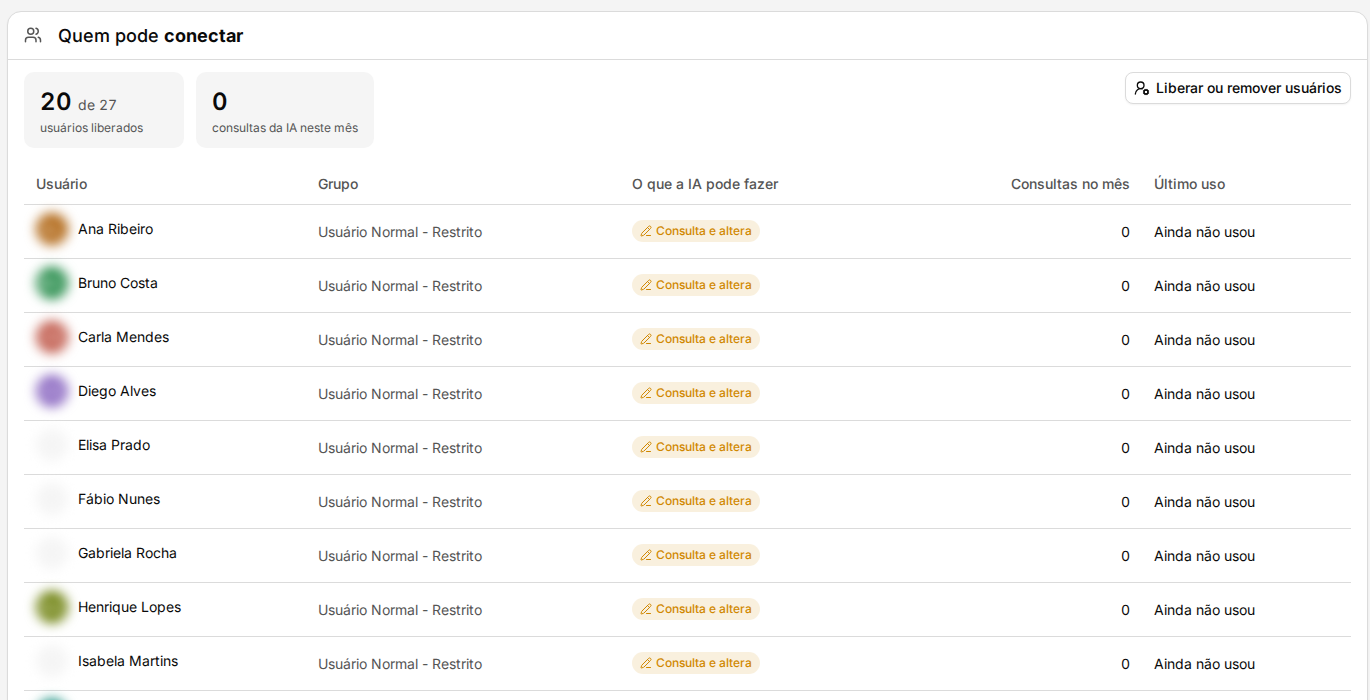Click Henrique Lopes's olive avatar
This screenshot has height=700, width=1370.
pos(52,607)
